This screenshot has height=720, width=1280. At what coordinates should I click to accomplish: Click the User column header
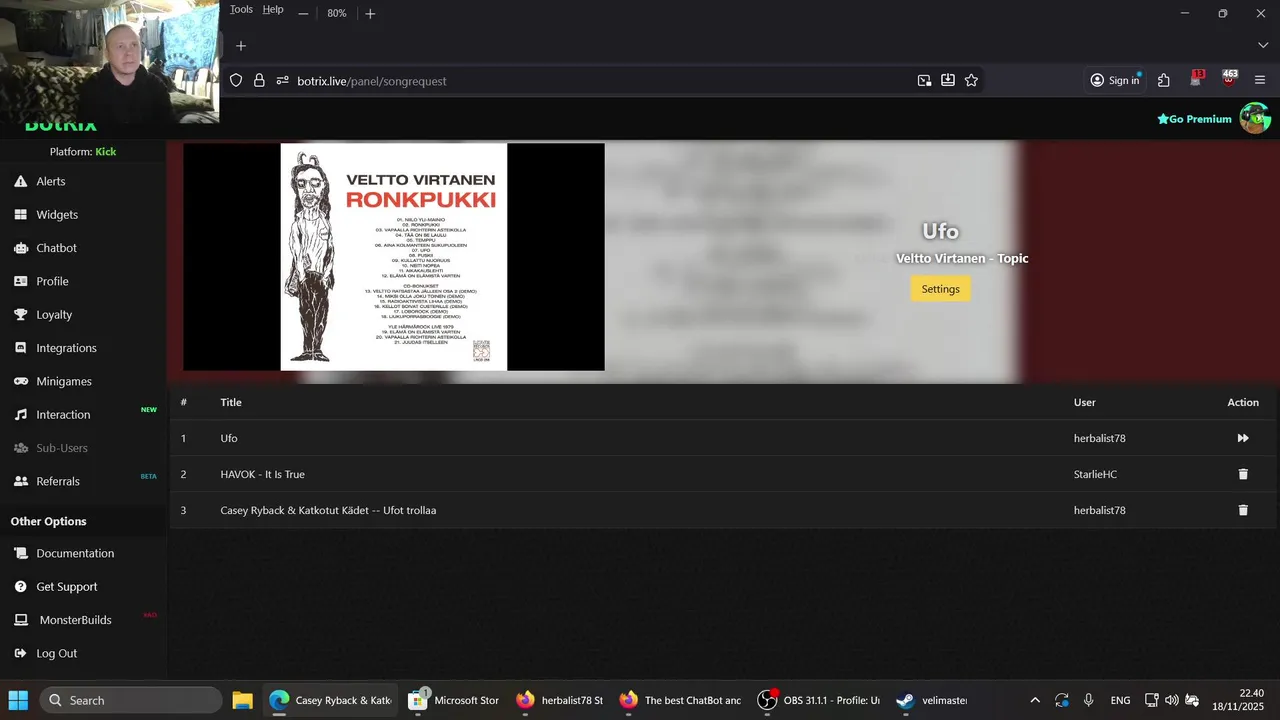coord(1084,402)
